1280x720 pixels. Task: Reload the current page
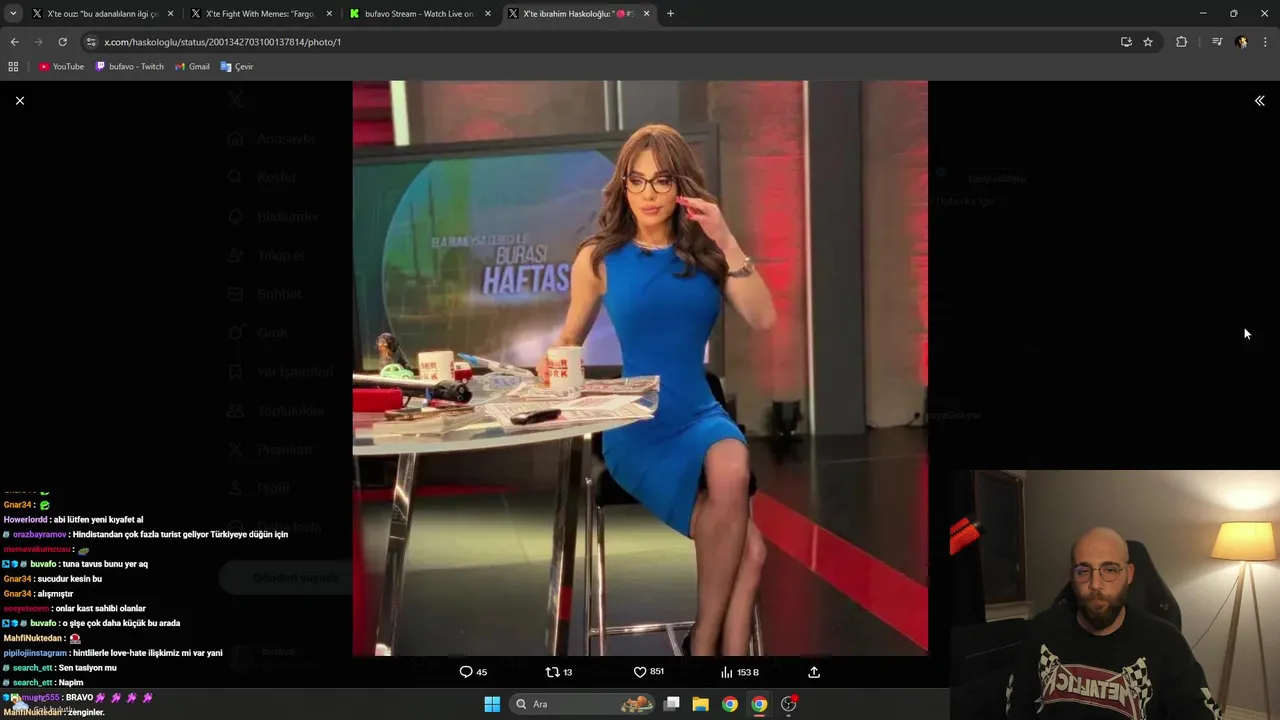point(62,42)
